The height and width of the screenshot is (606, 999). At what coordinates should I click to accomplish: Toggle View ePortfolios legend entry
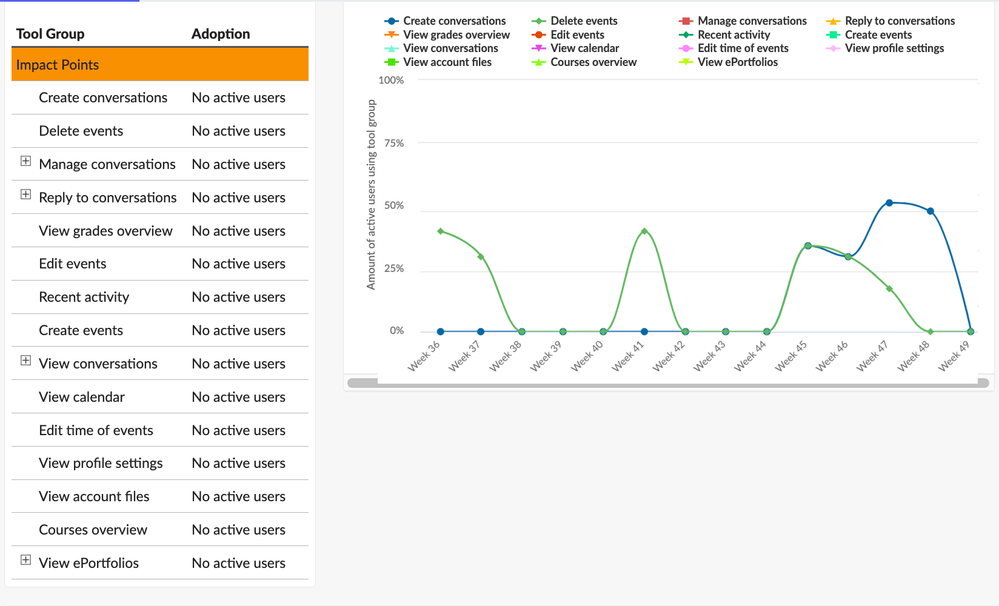[729, 62]
